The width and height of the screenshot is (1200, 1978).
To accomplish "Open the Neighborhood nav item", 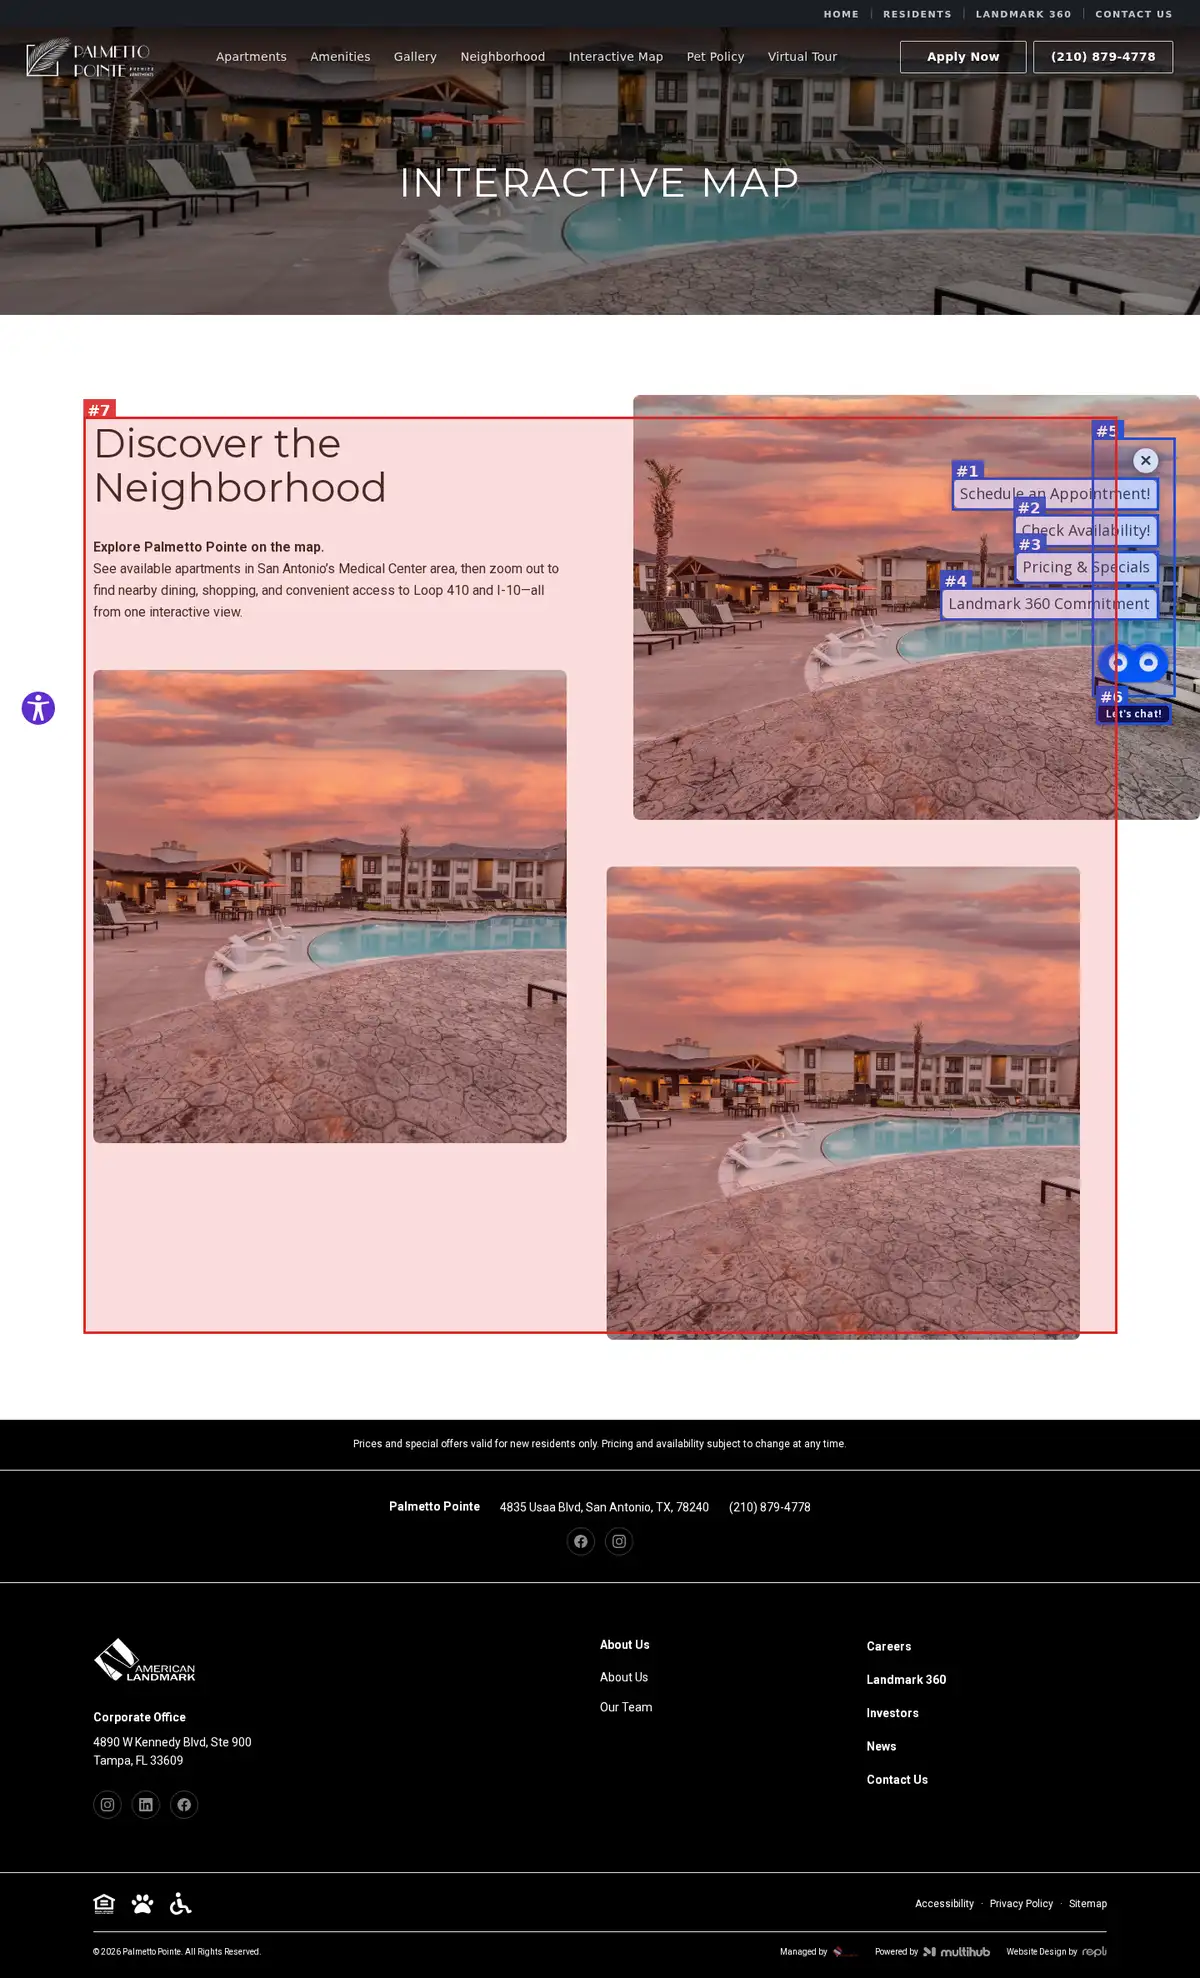I will (x=503, y=57).
